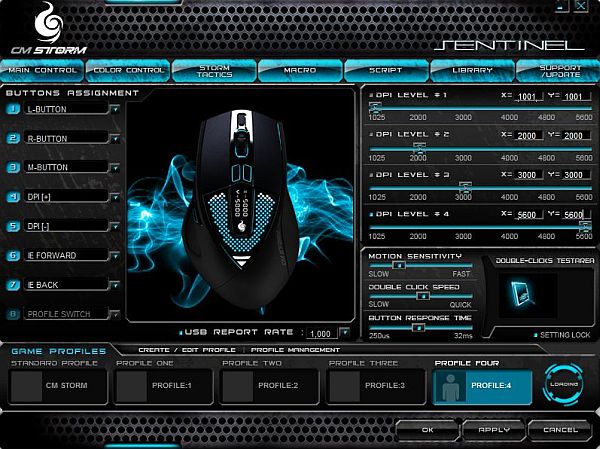Click the Motion Sensitivity slider handle
This screenshot has width=600, height=449.
[x=397, y=265]
